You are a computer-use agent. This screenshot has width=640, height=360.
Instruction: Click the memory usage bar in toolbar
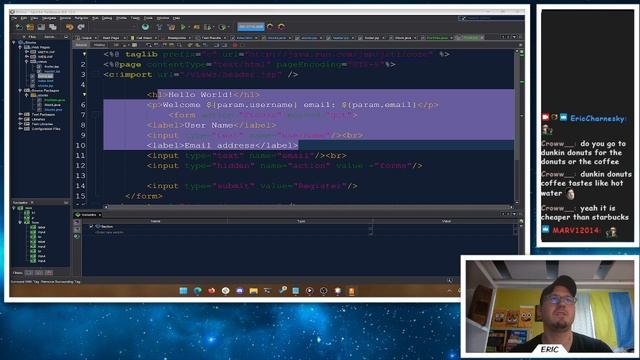(x=251, y=27)
